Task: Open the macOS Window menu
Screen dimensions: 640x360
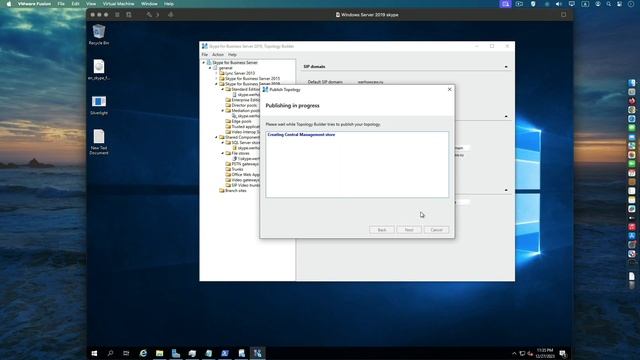Action: click(149, 4)
